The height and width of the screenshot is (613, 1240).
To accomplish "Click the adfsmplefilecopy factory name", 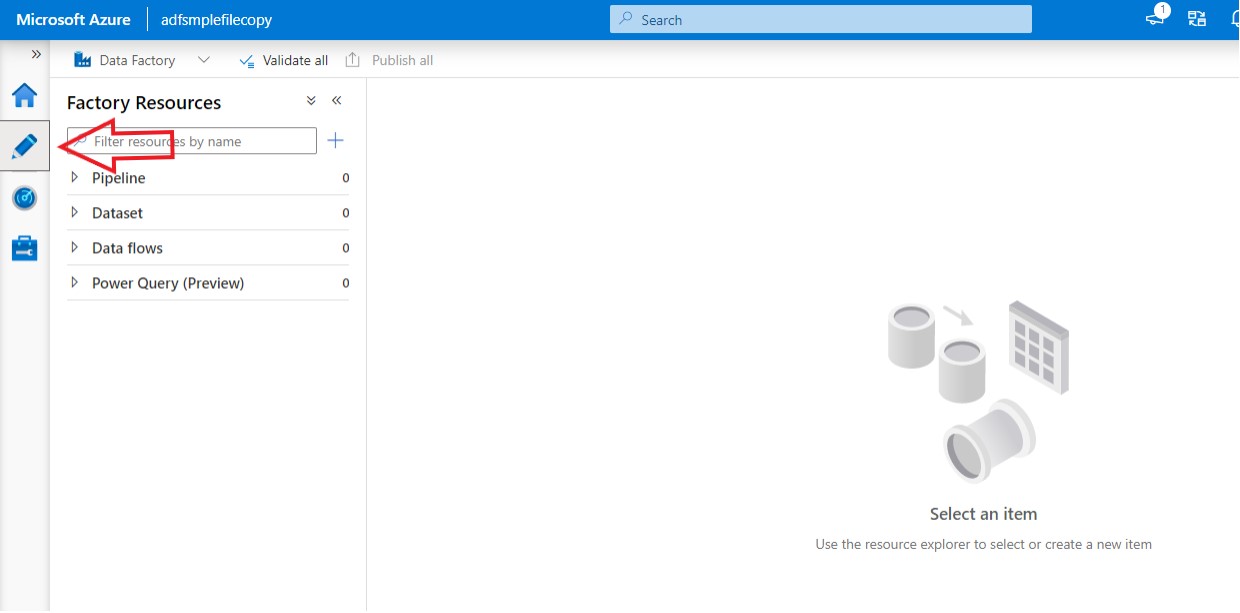I will point(216,20).
